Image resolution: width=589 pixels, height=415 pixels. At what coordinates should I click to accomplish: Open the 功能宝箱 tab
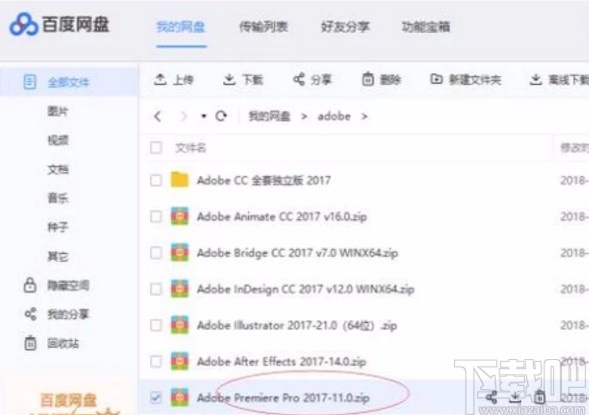(x=426, y=27)
